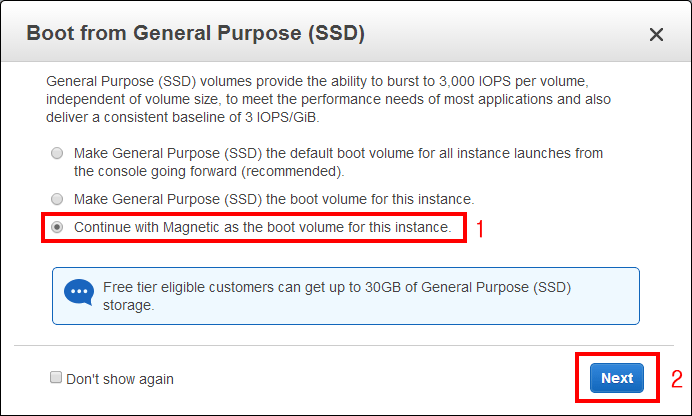The image size is (692, 416).
Task: Click the "Continue with Magnetic as the boot volume" label
Action: coord(262,228)
